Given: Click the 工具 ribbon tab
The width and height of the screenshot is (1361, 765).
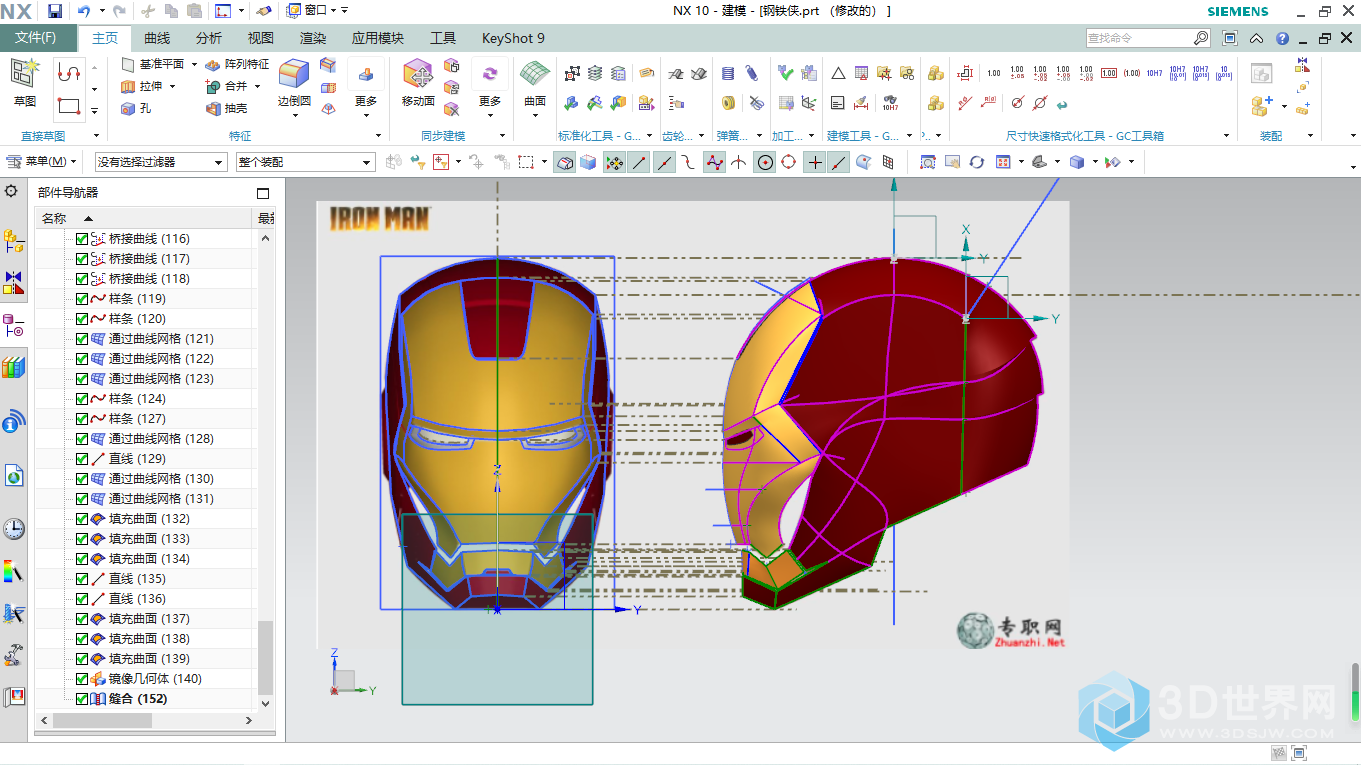Looking at the screenshot, I should click(x=443, y=38).
